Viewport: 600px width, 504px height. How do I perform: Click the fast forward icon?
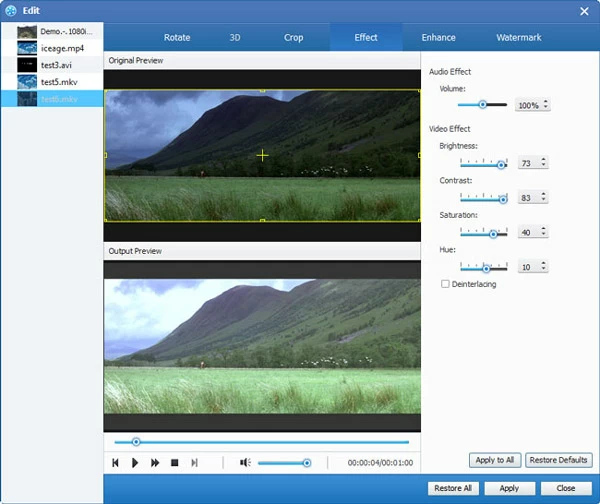[x=155, y=463]
